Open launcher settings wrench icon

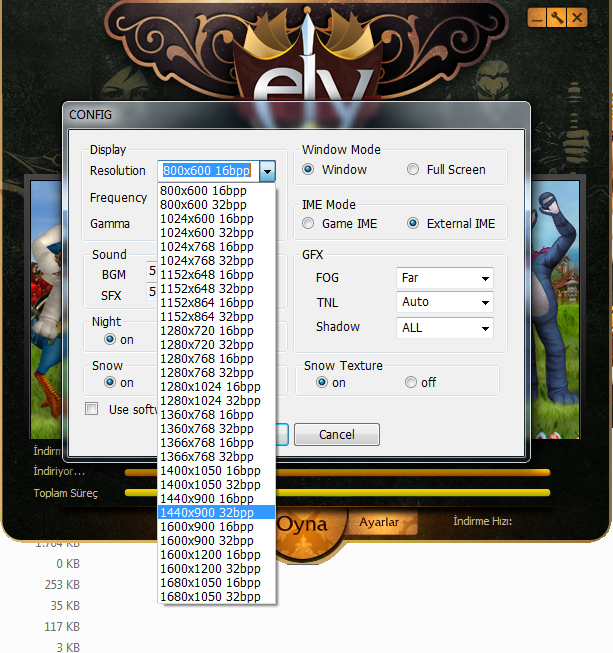557,18
